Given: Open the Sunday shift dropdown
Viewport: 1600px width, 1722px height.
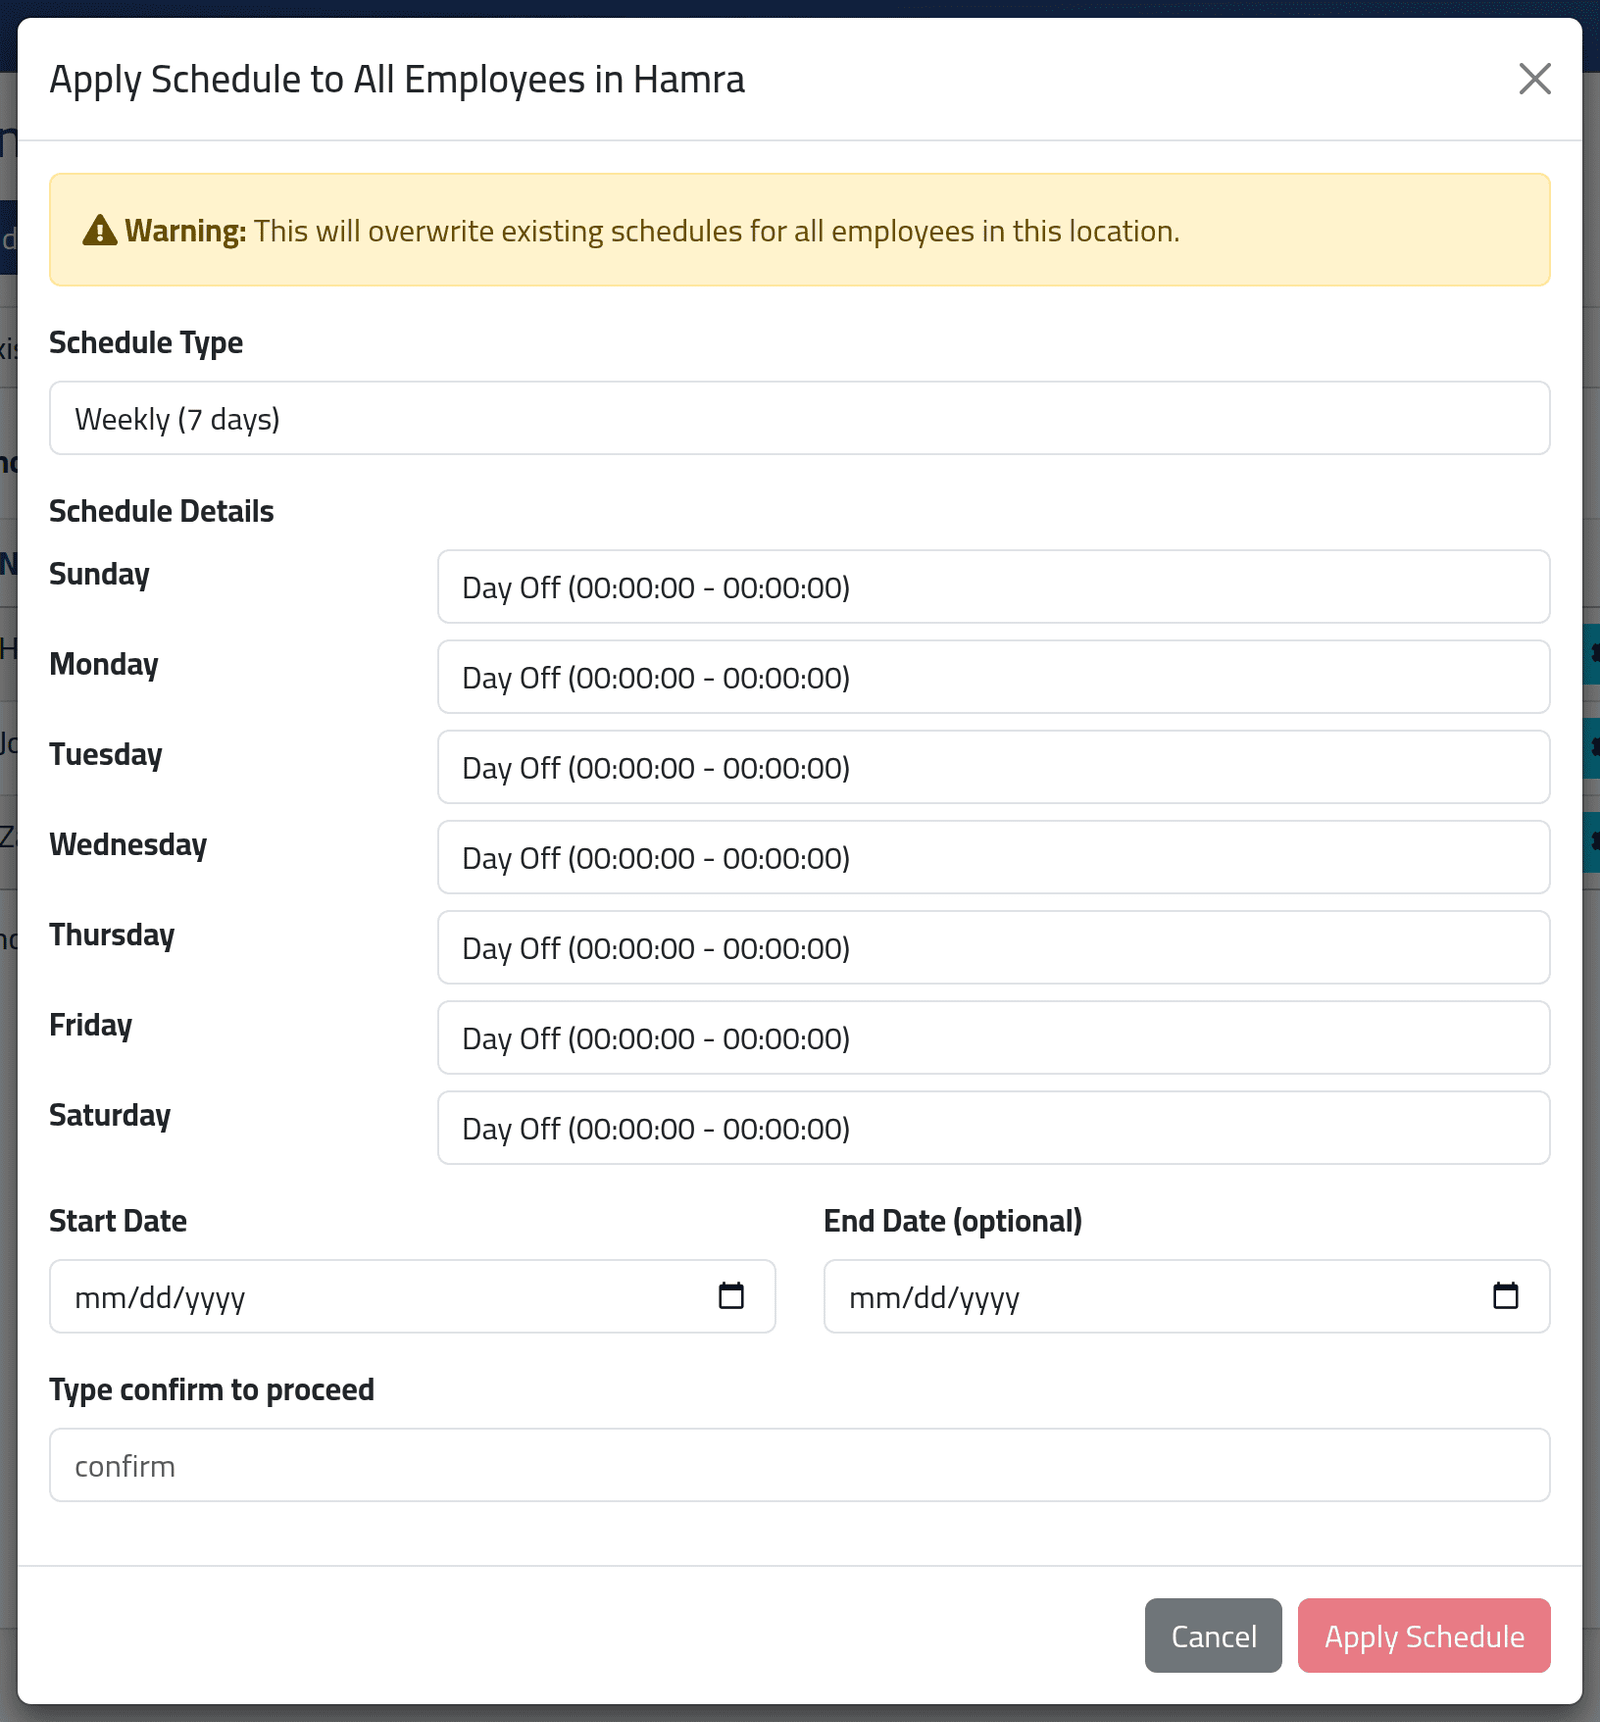Looking at the screenshot, I should point(993,587).
